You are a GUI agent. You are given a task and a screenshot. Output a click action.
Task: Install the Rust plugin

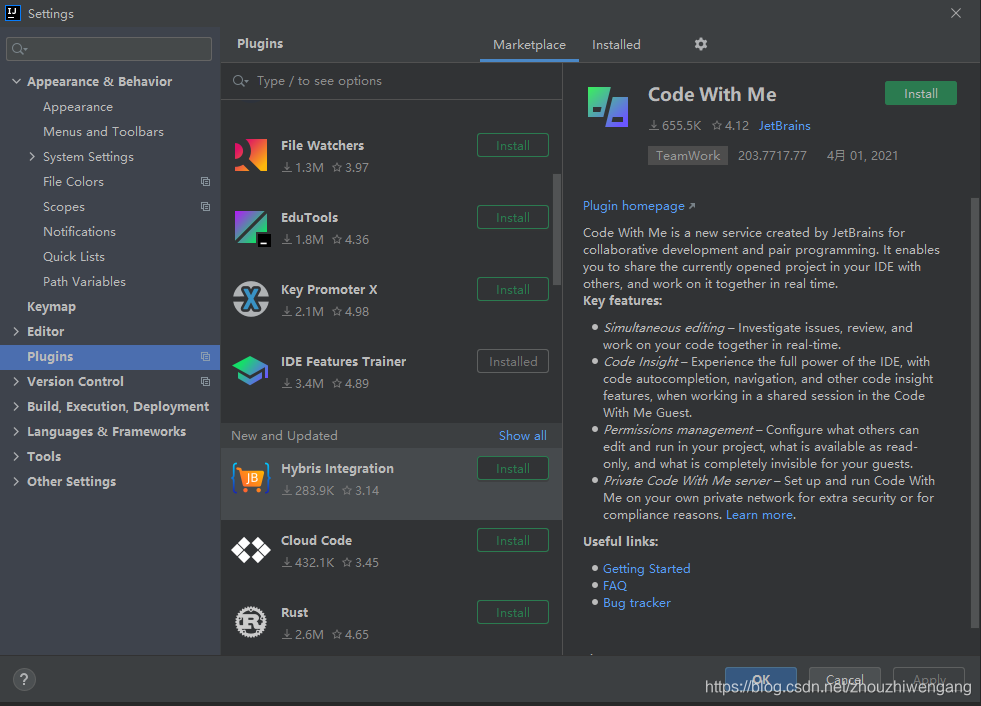click(512, 612)
